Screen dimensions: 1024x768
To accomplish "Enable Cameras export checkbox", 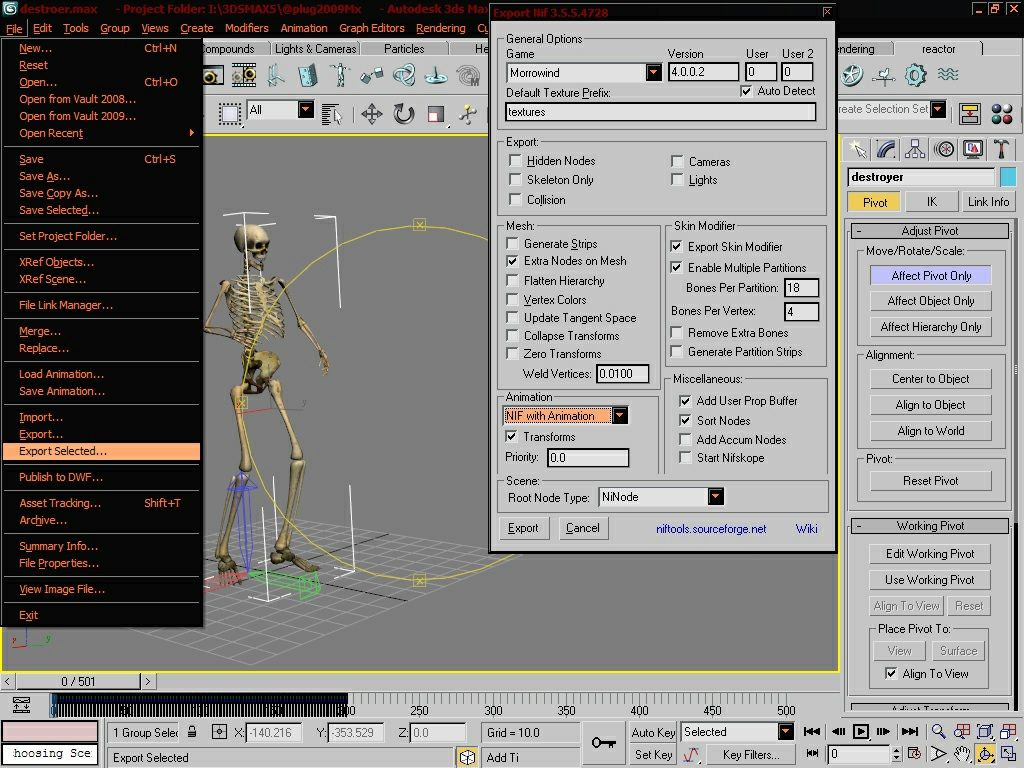I will [677, 161].
